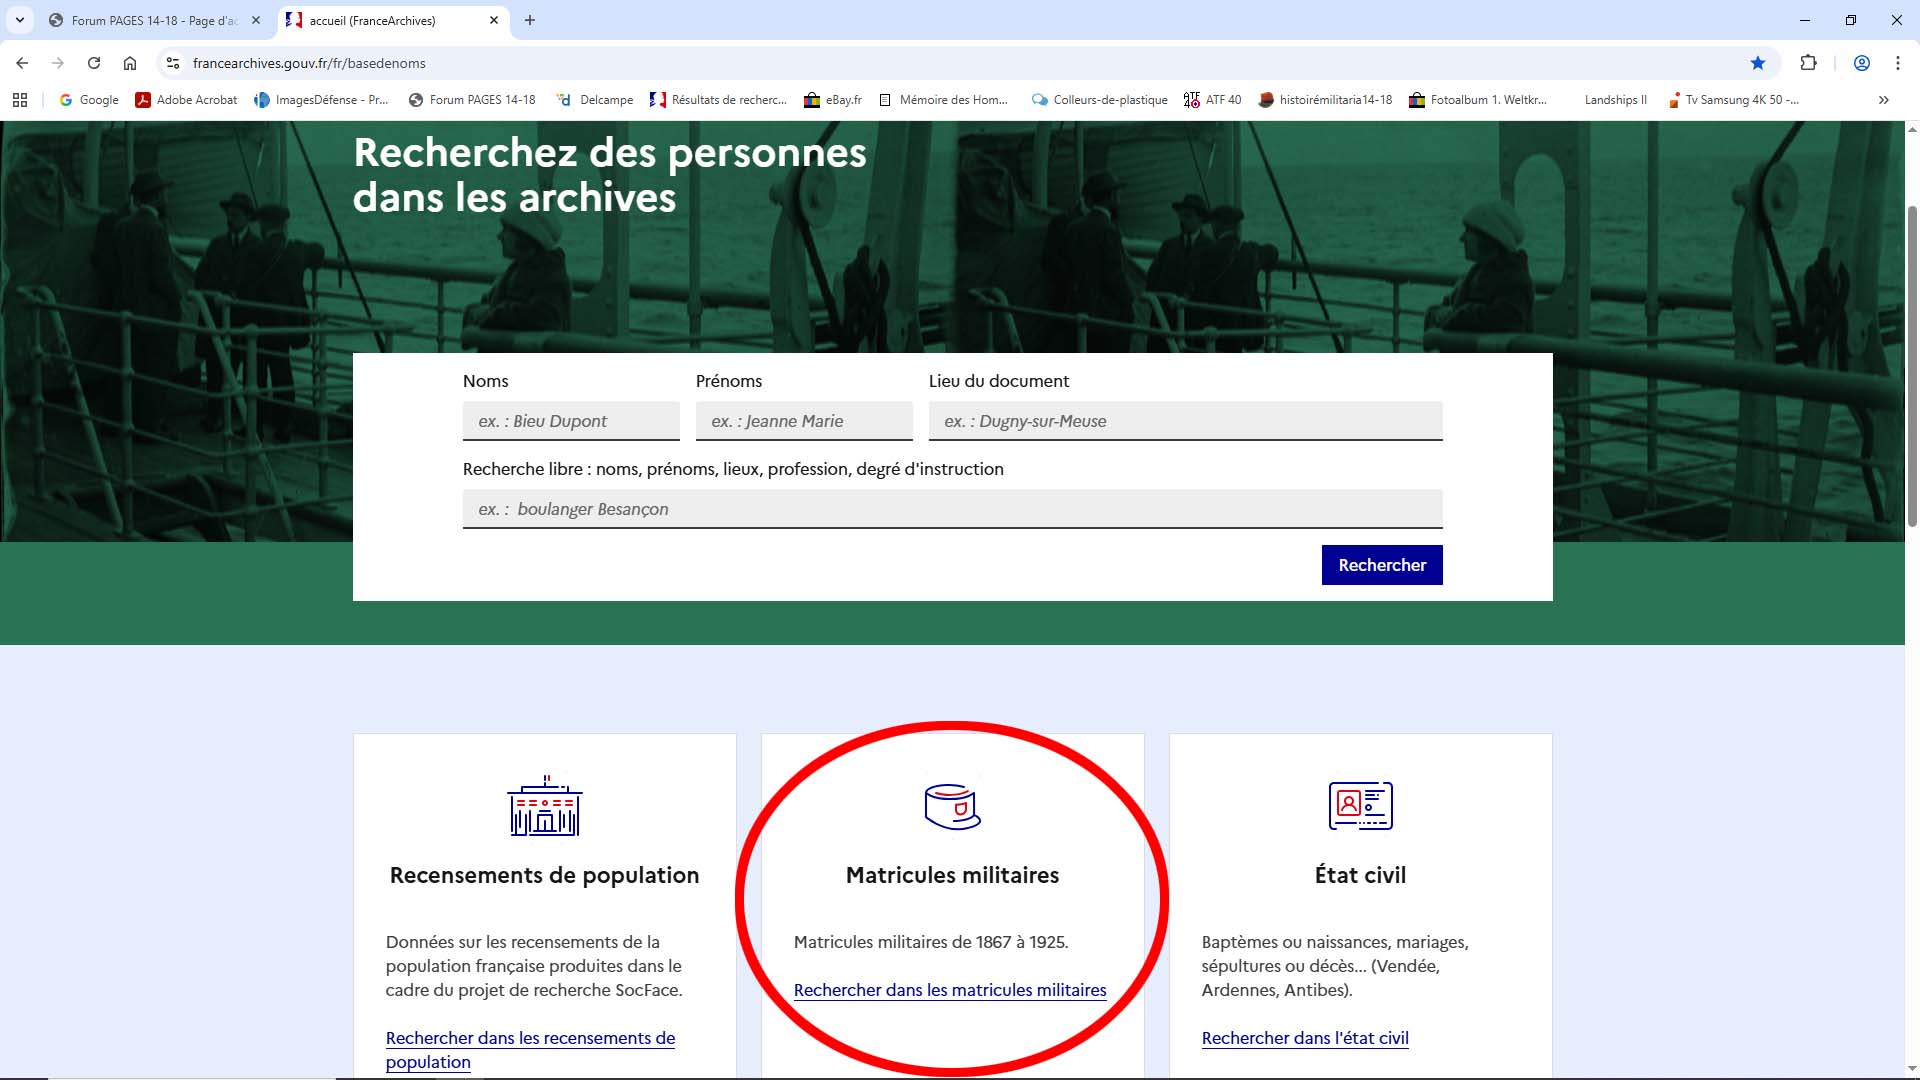The image size is (1920, 1080).
Task: Toggle the bookmark star for this page
Action: 1758,63
